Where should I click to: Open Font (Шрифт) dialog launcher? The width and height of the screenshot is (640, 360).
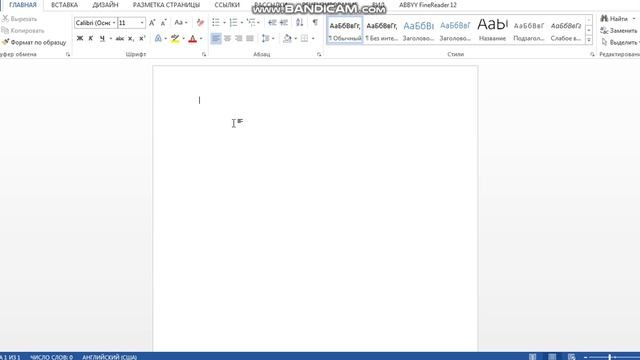coord(204,54)
